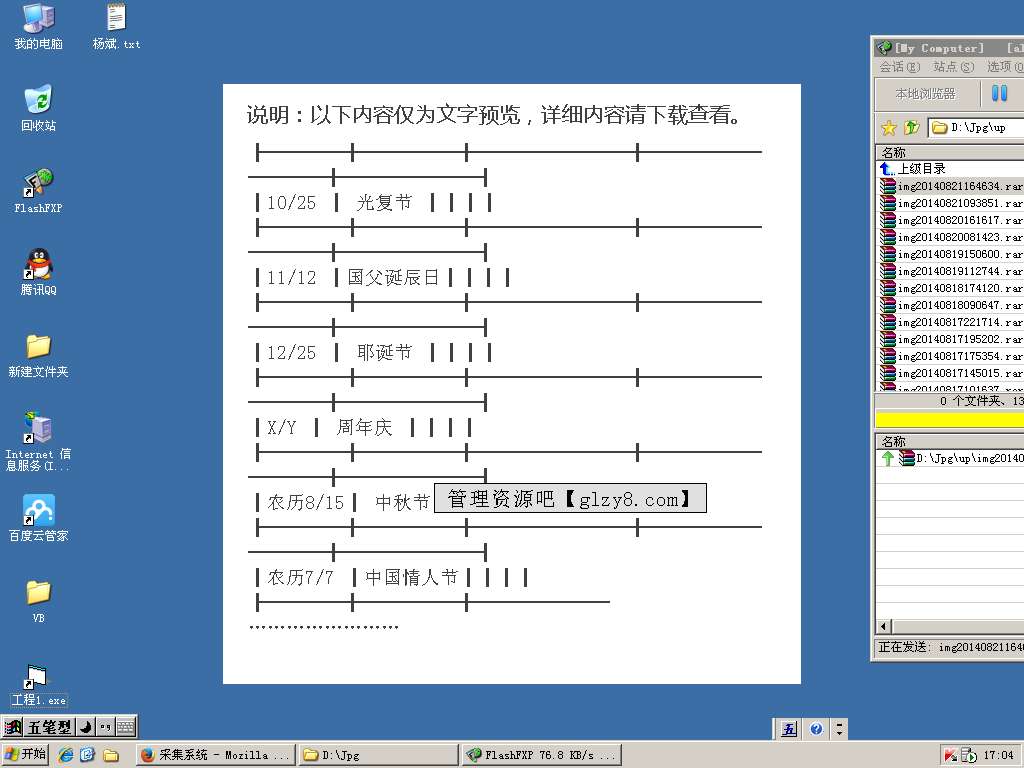Open the 会话 menu in FlashFXP

tap(899, 67)
